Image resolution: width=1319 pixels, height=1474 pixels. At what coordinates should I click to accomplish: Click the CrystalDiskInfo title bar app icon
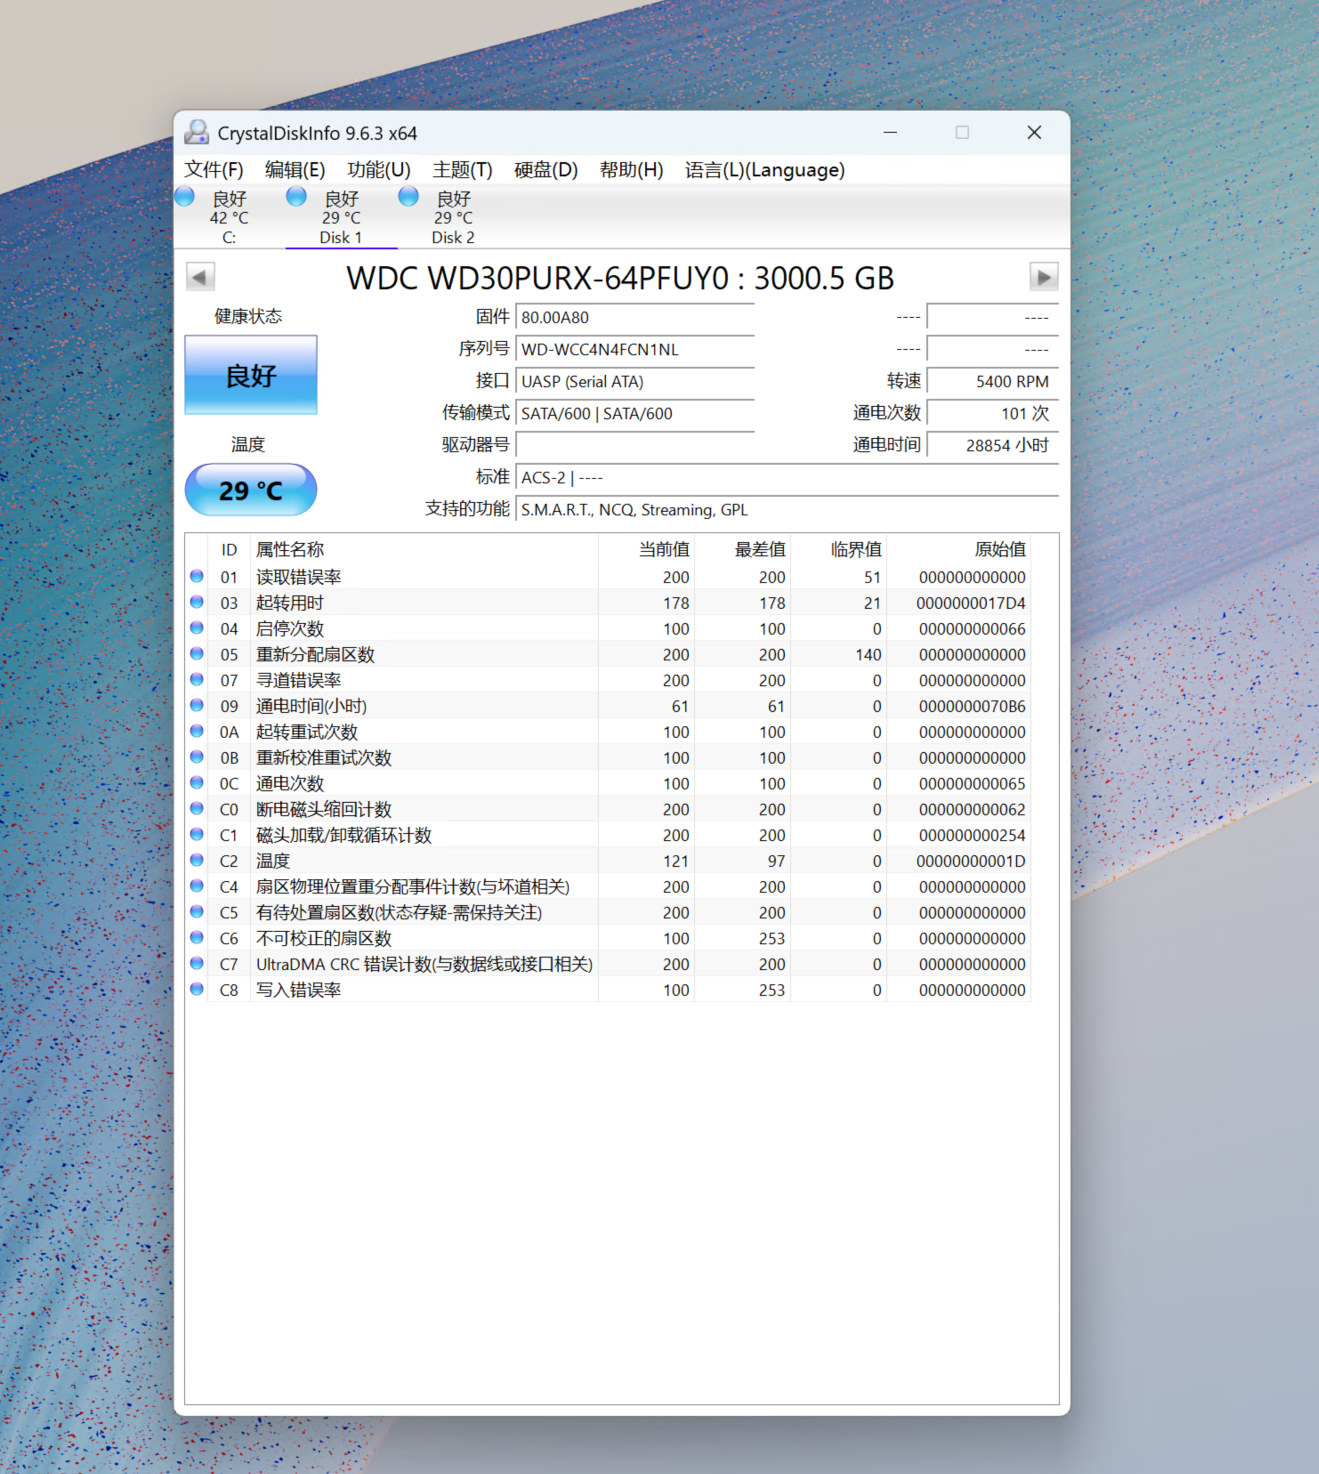197,133
